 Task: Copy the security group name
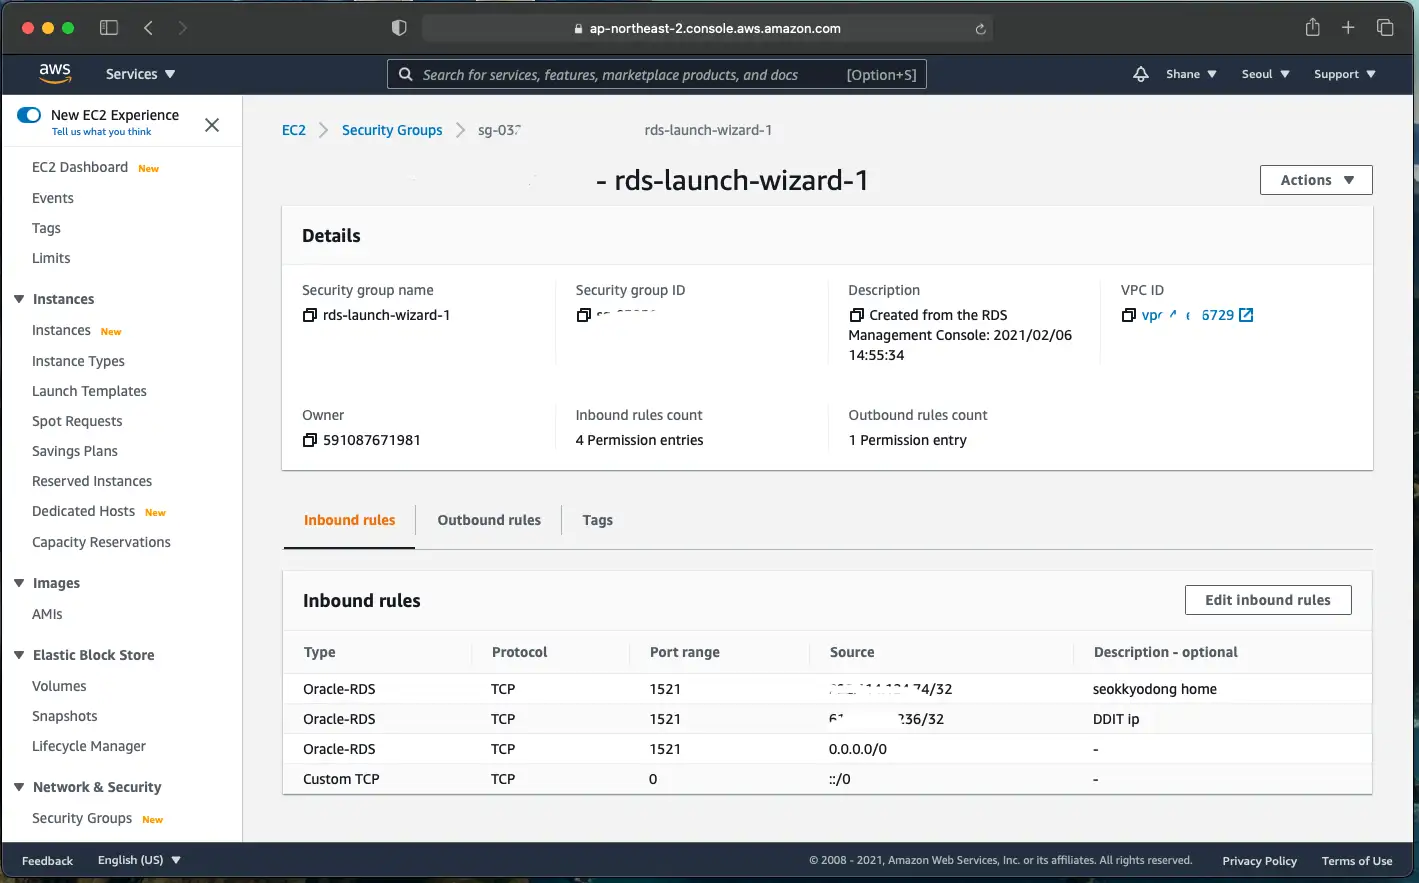click(310, 315)
